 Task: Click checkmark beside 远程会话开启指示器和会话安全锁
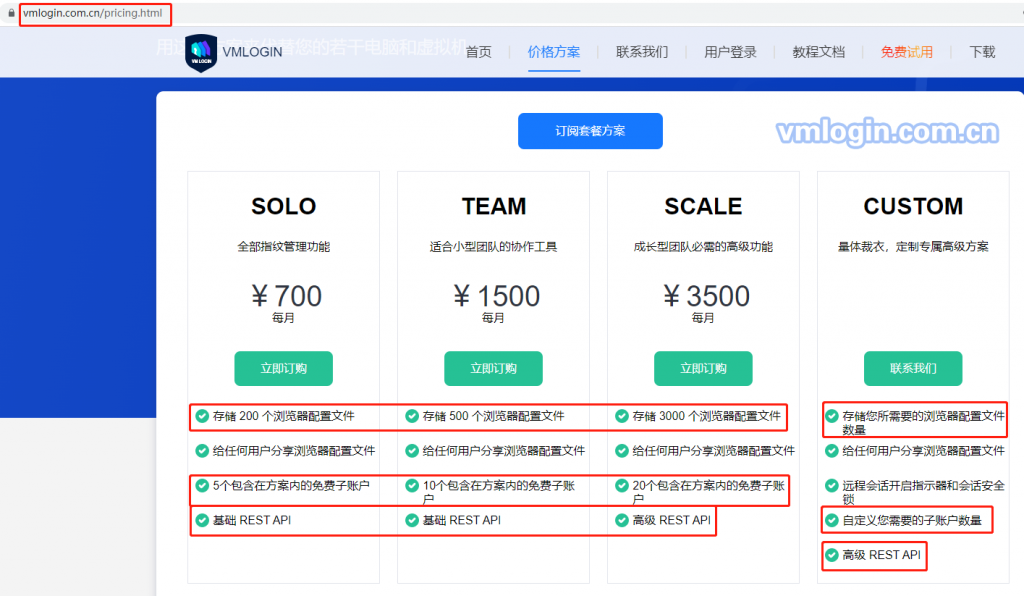832,486
